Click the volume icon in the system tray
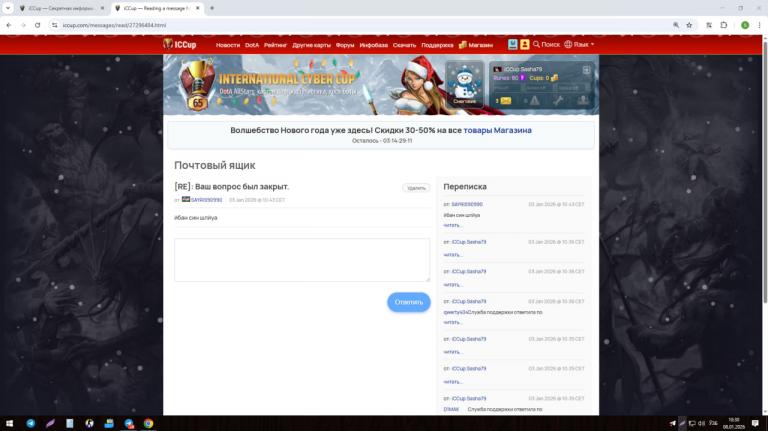Image resolution: width=768 pixels, height=431 pixels. point(701,423)
